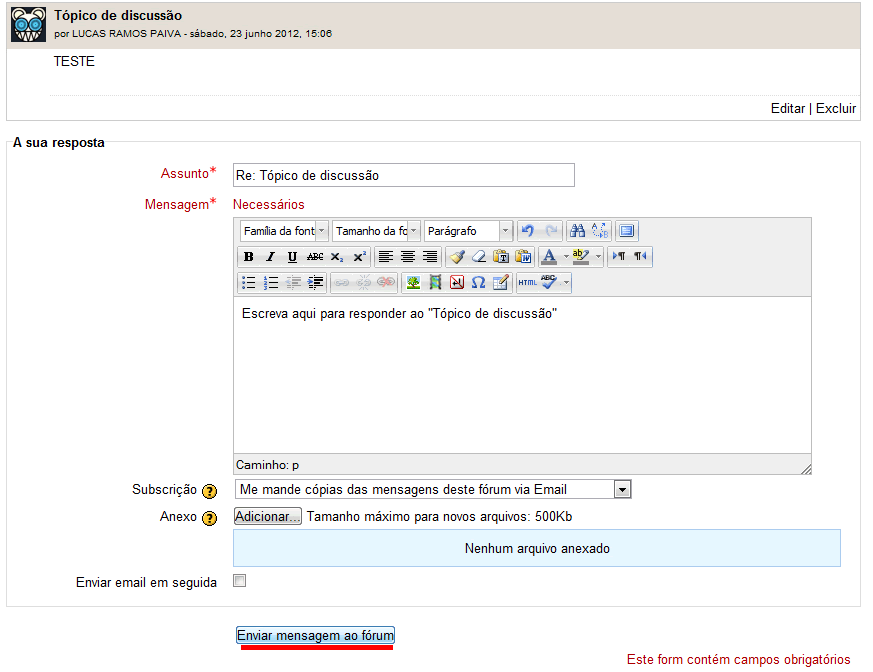Toggle underline formatting
Screen dimensions: 873x672
pos(292,257)
